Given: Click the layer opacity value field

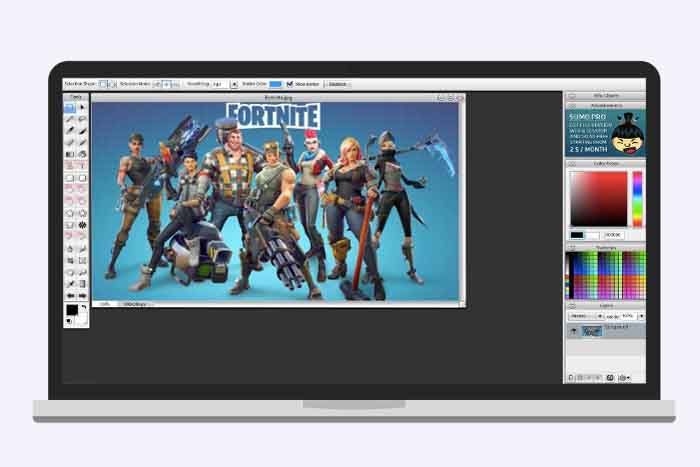Looking at the screenshot, I should 629,316.
